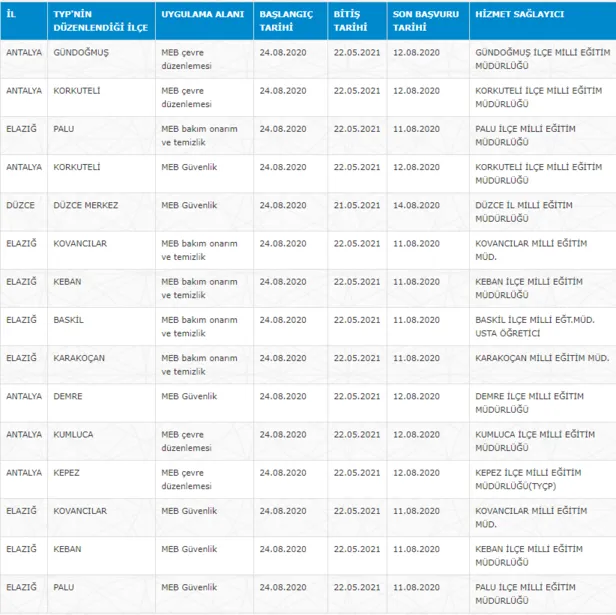Select KEPEZ İLÇE MİLLİ EĞİTİM MÜDÜRLÜĞÜ(TYÇP) provider

(528, 478)
